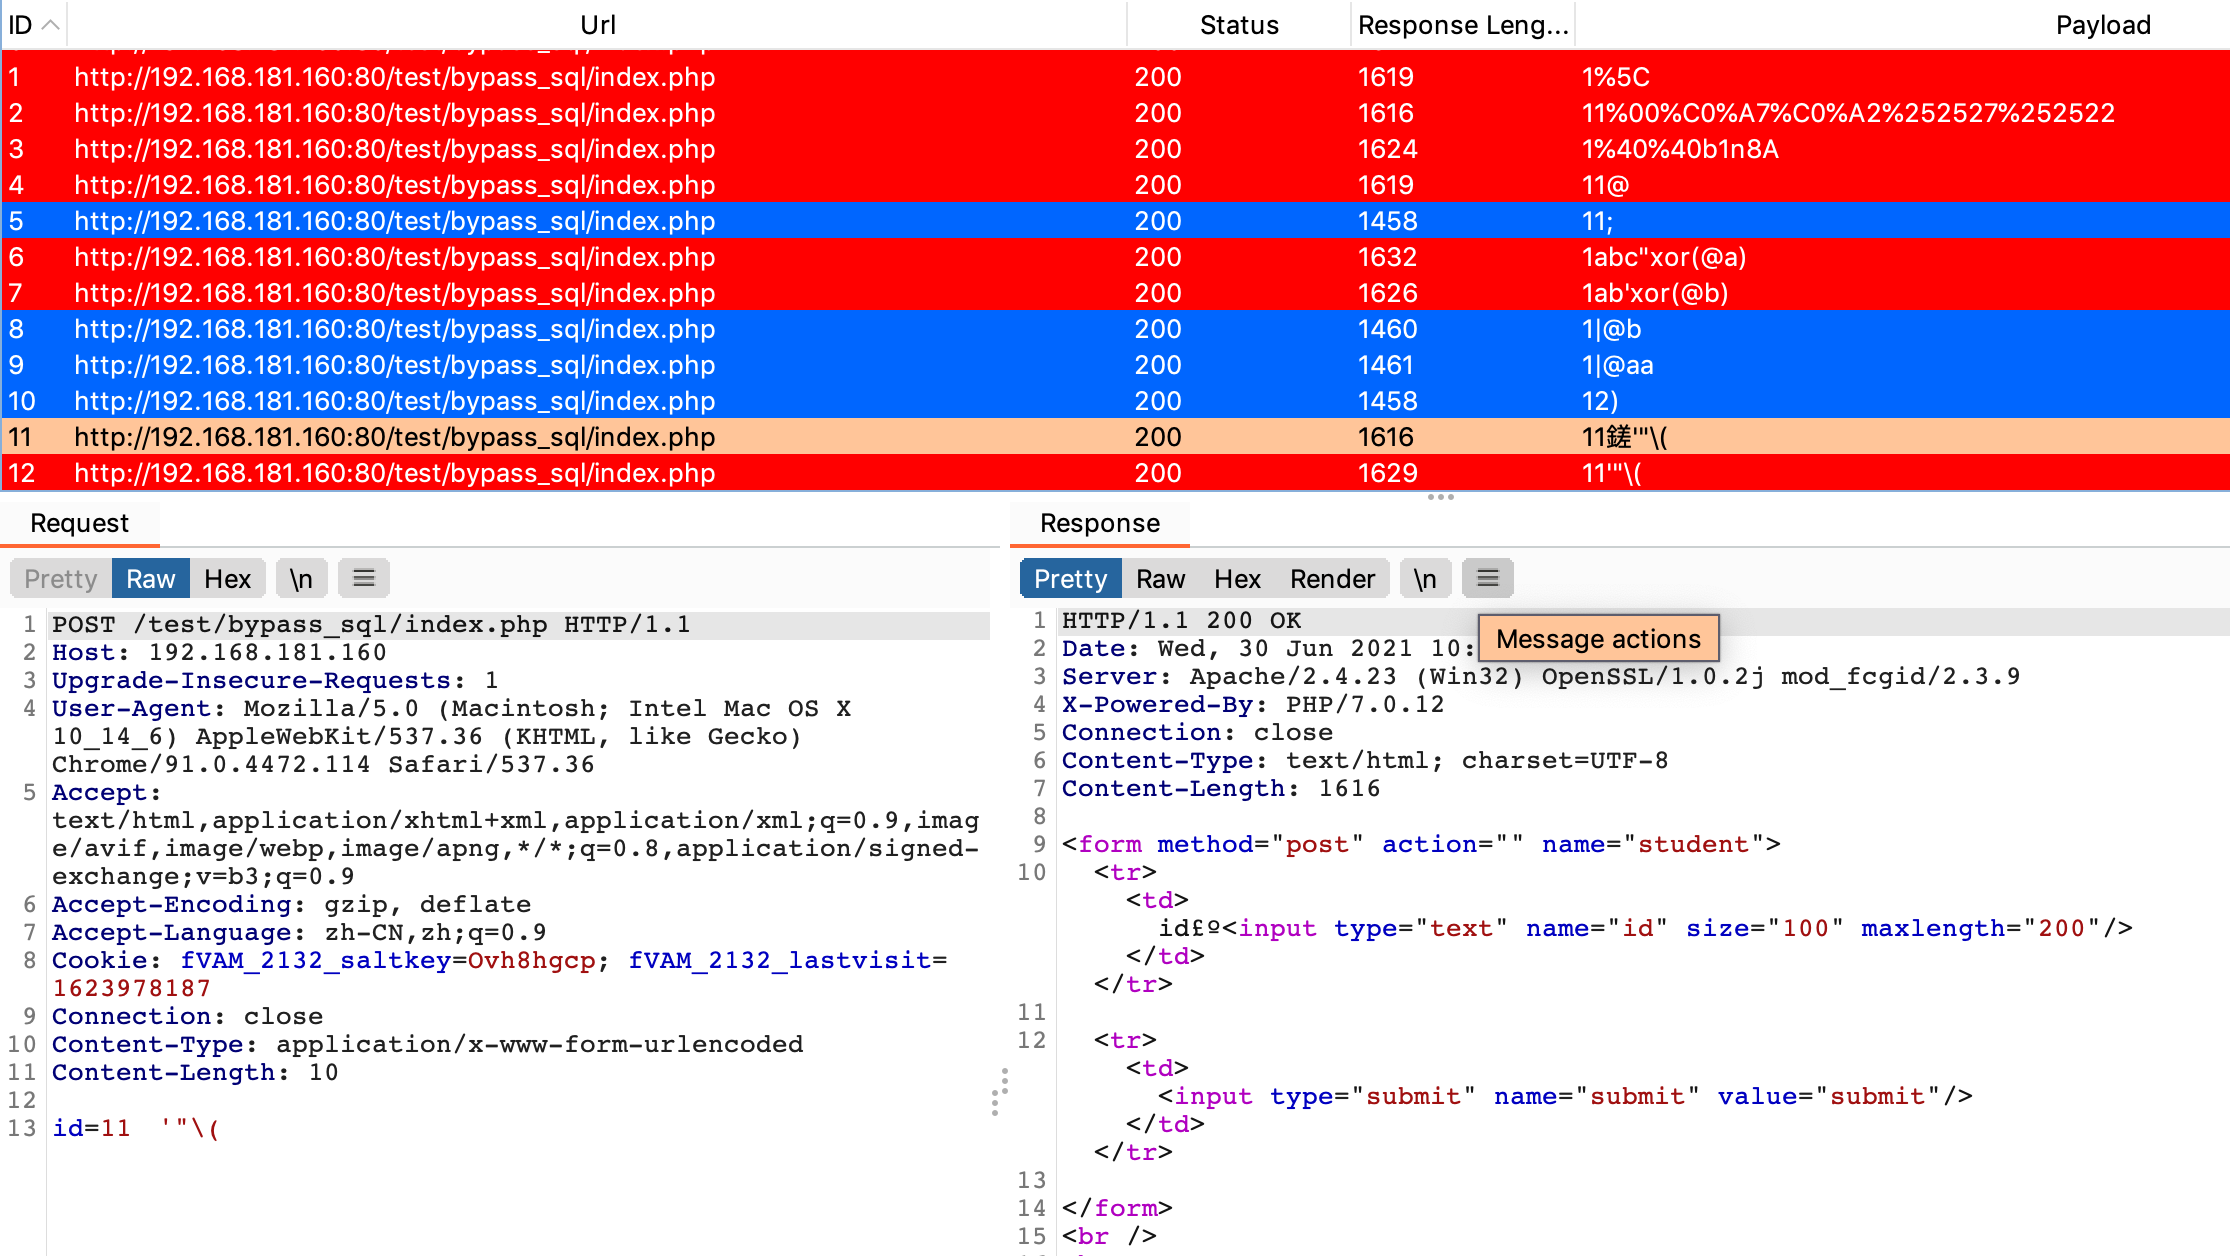The width and height of the screenshot is (2230, 1256).
Task: Select the Pretty tab in Request panel
Action: pos(61,579)
